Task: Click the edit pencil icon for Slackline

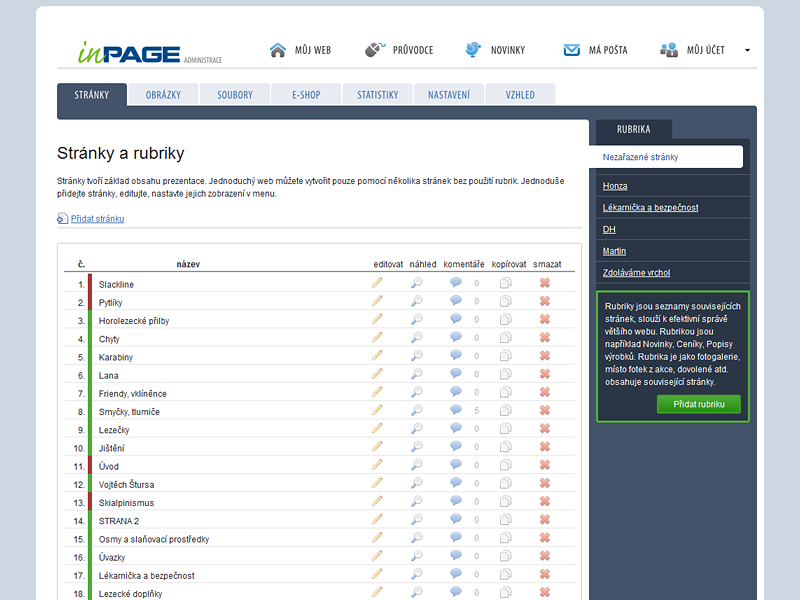Action: tap(377, 284)
